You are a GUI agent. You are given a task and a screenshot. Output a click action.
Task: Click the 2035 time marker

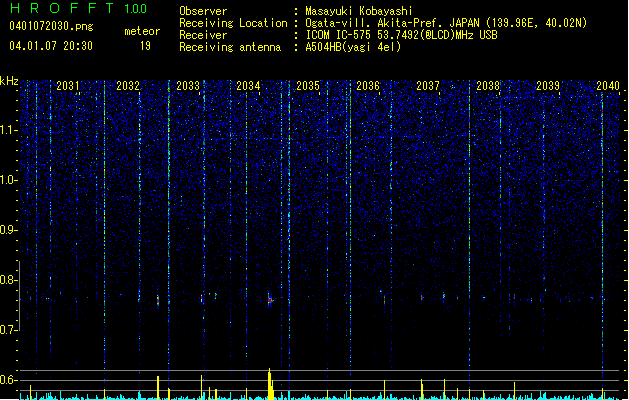308,86
